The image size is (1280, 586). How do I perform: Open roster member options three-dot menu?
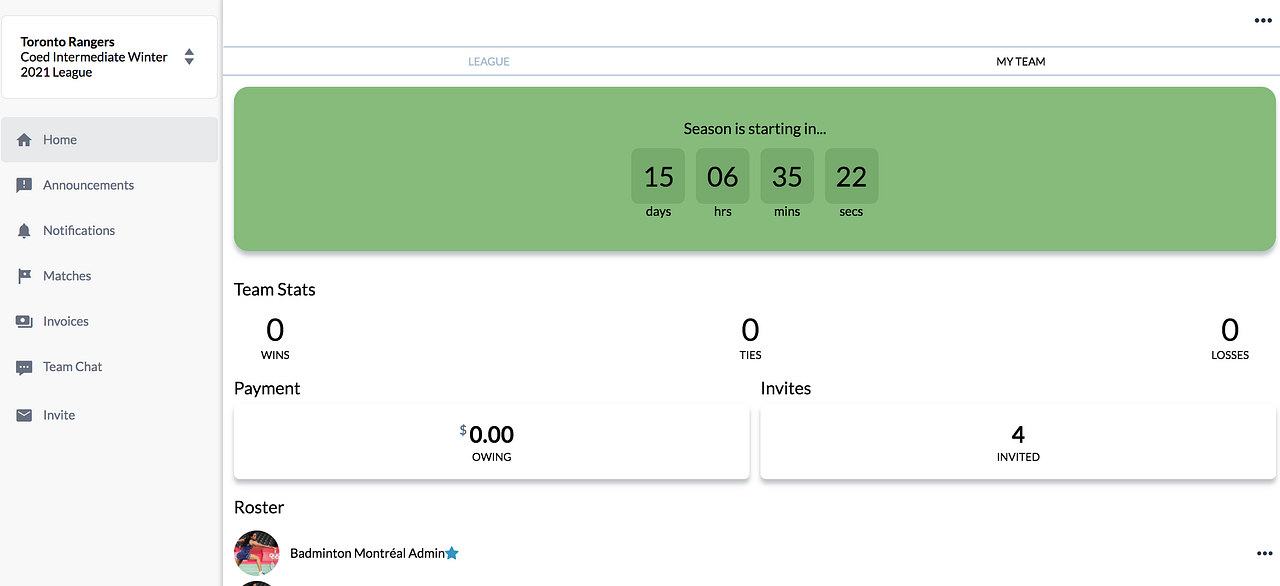tap(1264, 553)
